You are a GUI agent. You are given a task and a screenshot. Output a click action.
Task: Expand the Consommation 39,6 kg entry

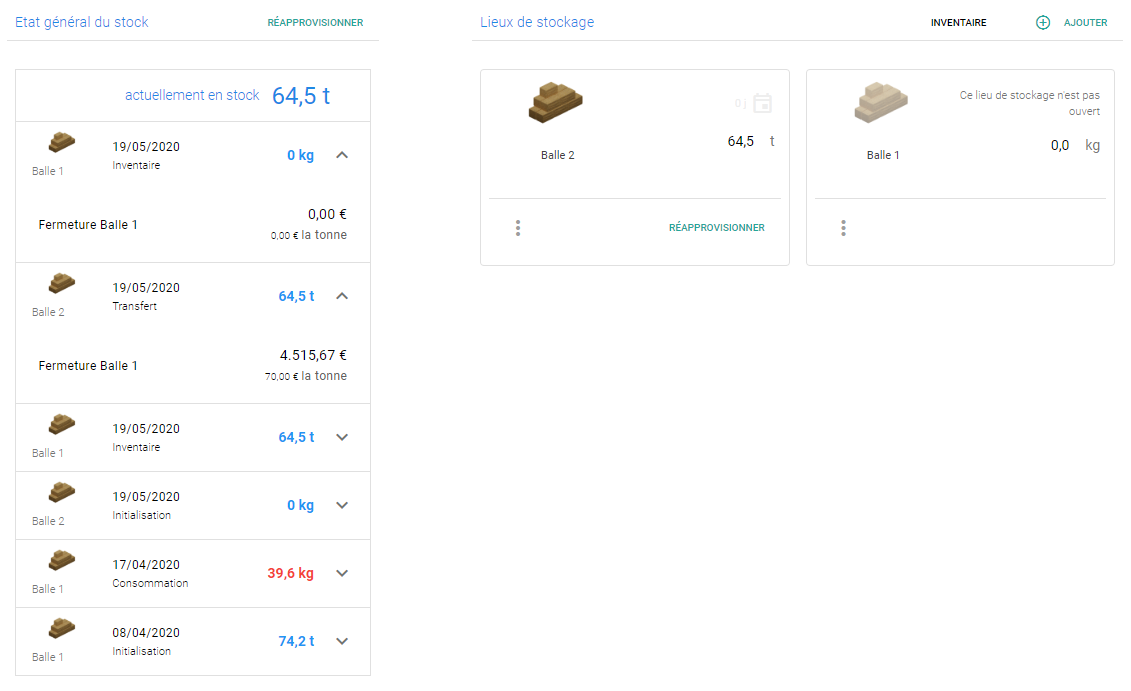click(342, 573)
